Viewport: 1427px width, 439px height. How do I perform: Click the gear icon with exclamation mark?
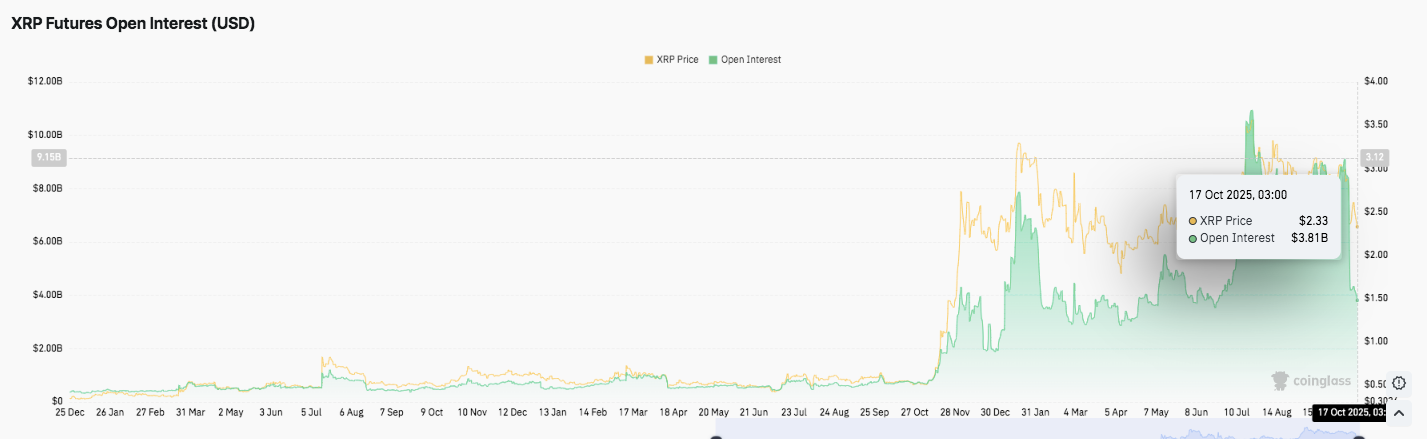tap(1398, 383)
